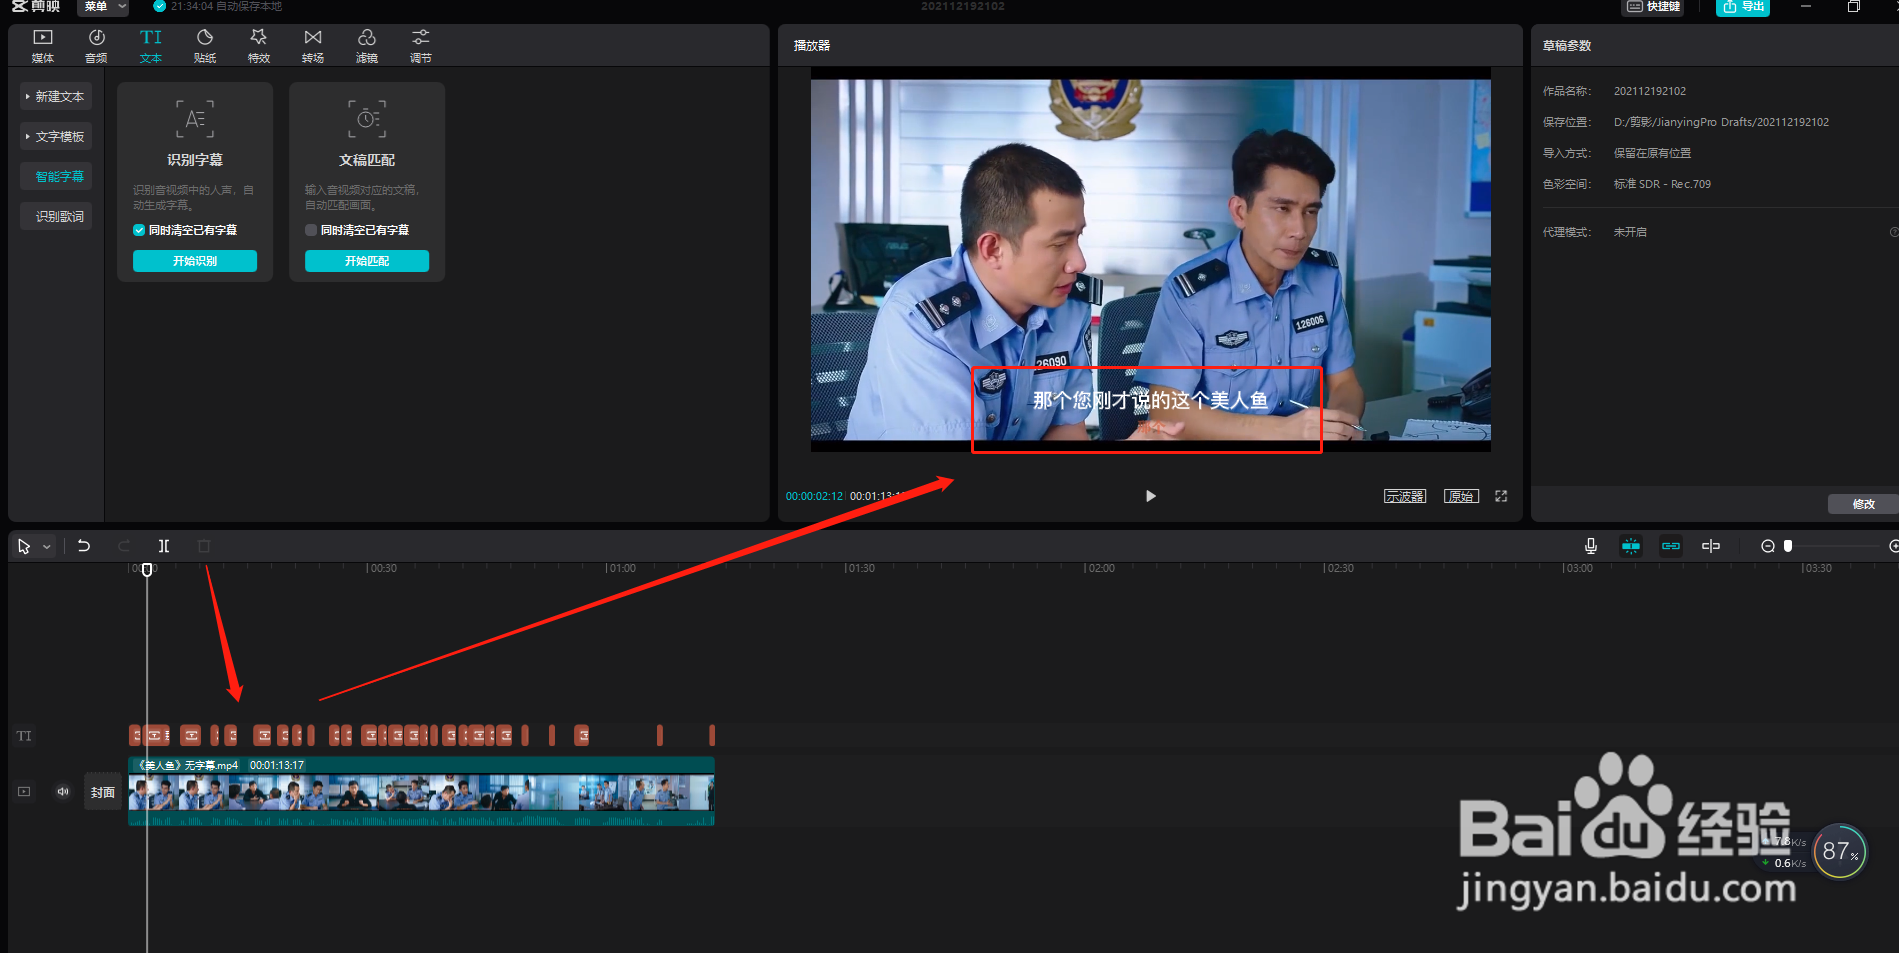
Task: Select the pointer selection tool
Action: (24, 546)
